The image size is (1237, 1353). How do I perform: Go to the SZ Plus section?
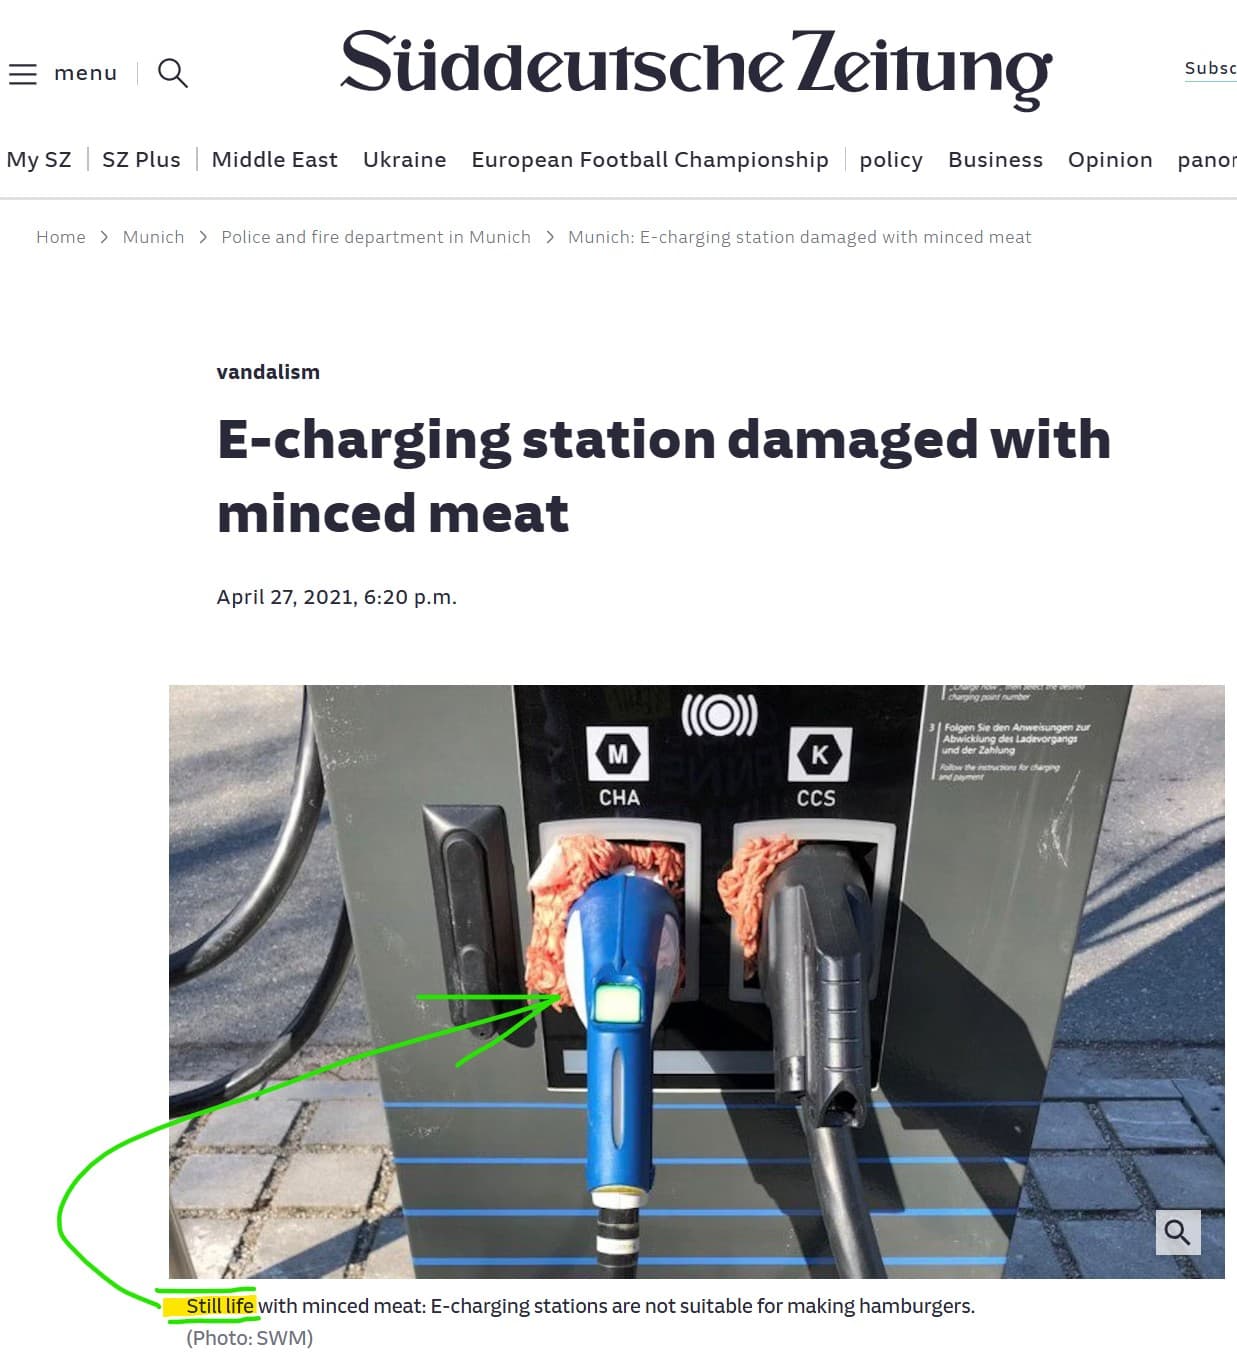pos(141,160)
